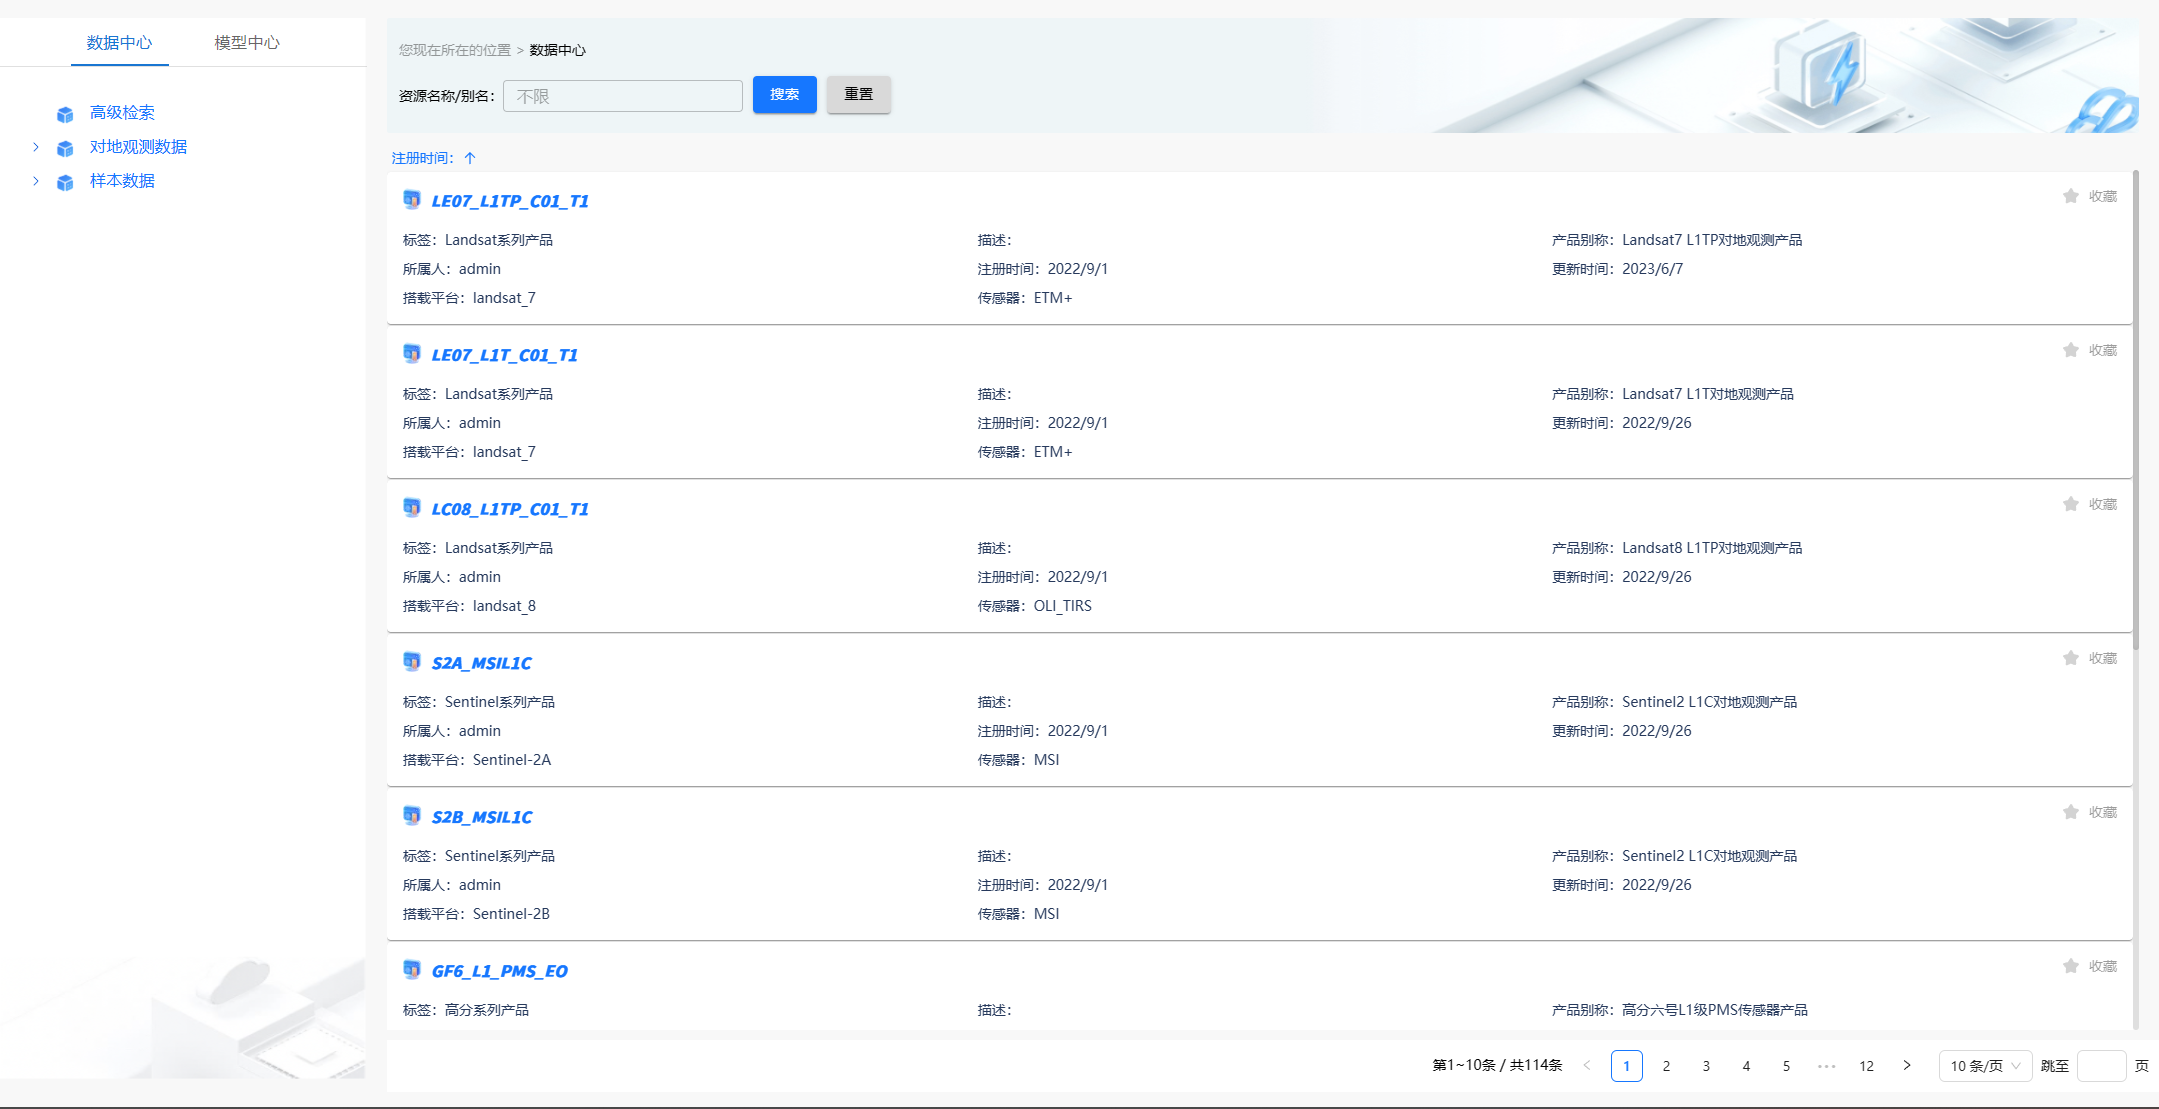This screenshot has width=2159, height=1109.
Task: Expand the 对地观测数据 tree node
Action: click(36, 147)
